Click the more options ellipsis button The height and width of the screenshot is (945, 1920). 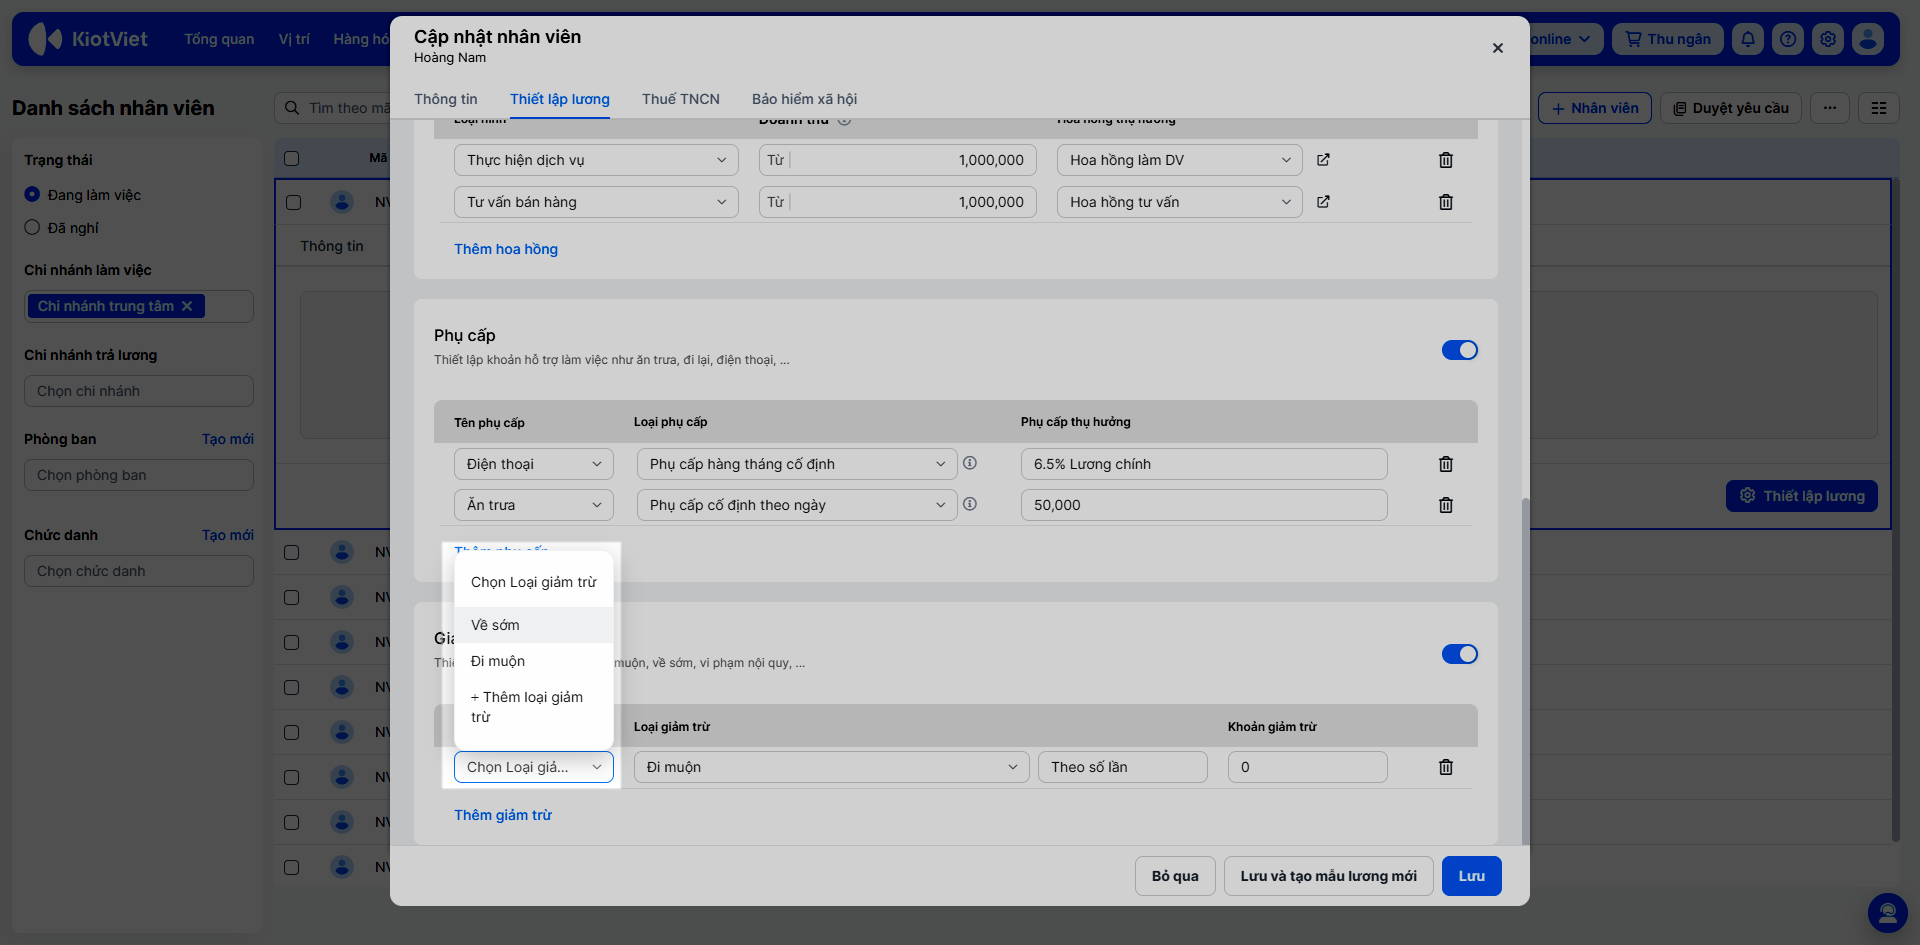pos(1830,108)
